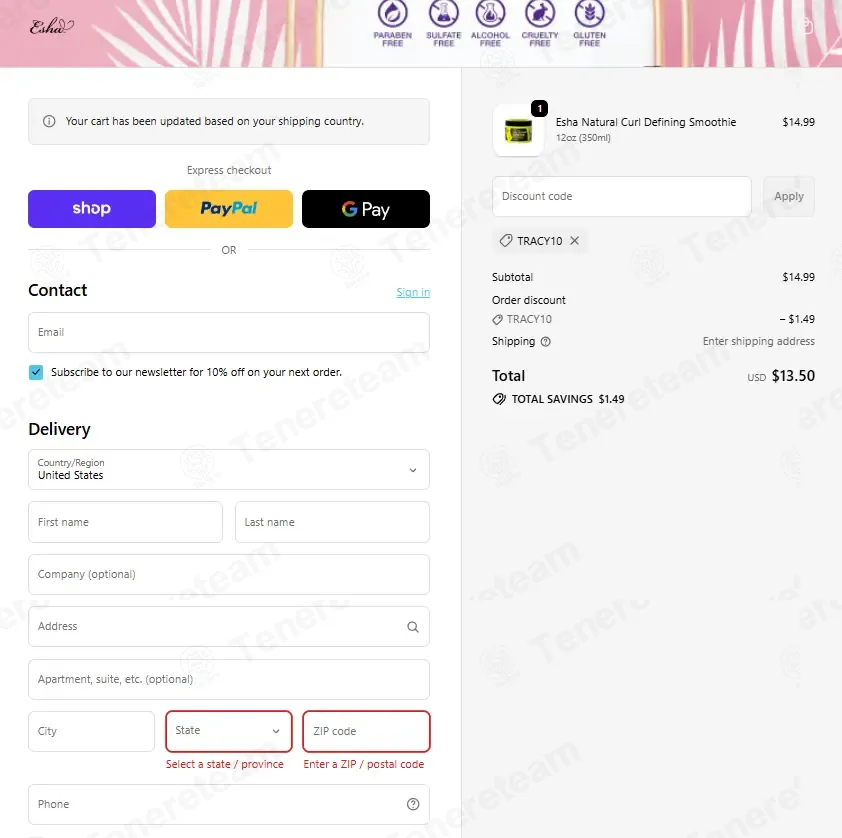Viewport: 842px width, 838px height.
Task: Remove the TRACY10 discount code tag
Action: 575,241
